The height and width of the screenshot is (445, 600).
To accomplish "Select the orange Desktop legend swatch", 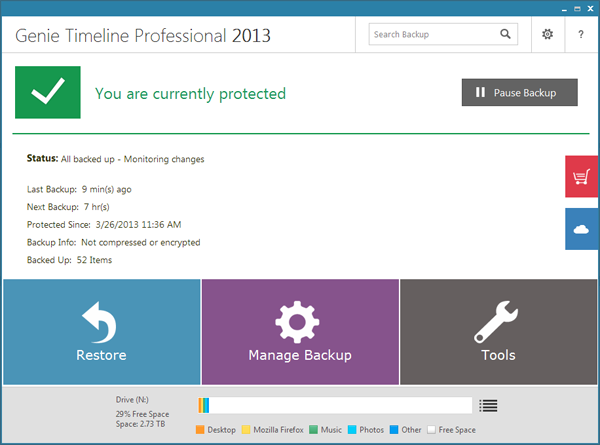I will coord(200,430).
